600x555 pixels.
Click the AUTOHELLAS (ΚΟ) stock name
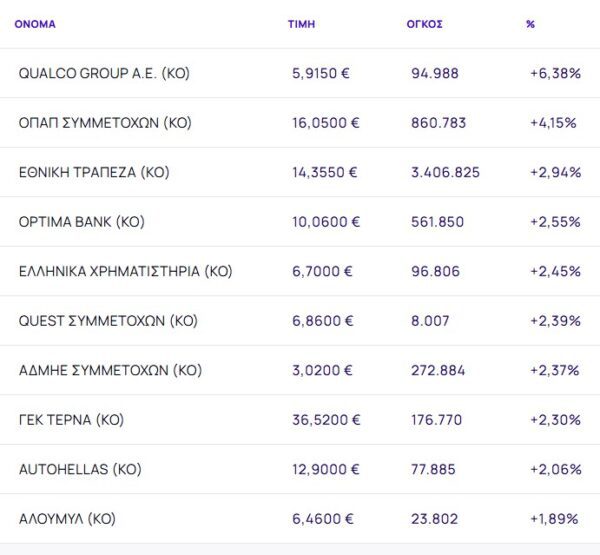tap(80, 469)
